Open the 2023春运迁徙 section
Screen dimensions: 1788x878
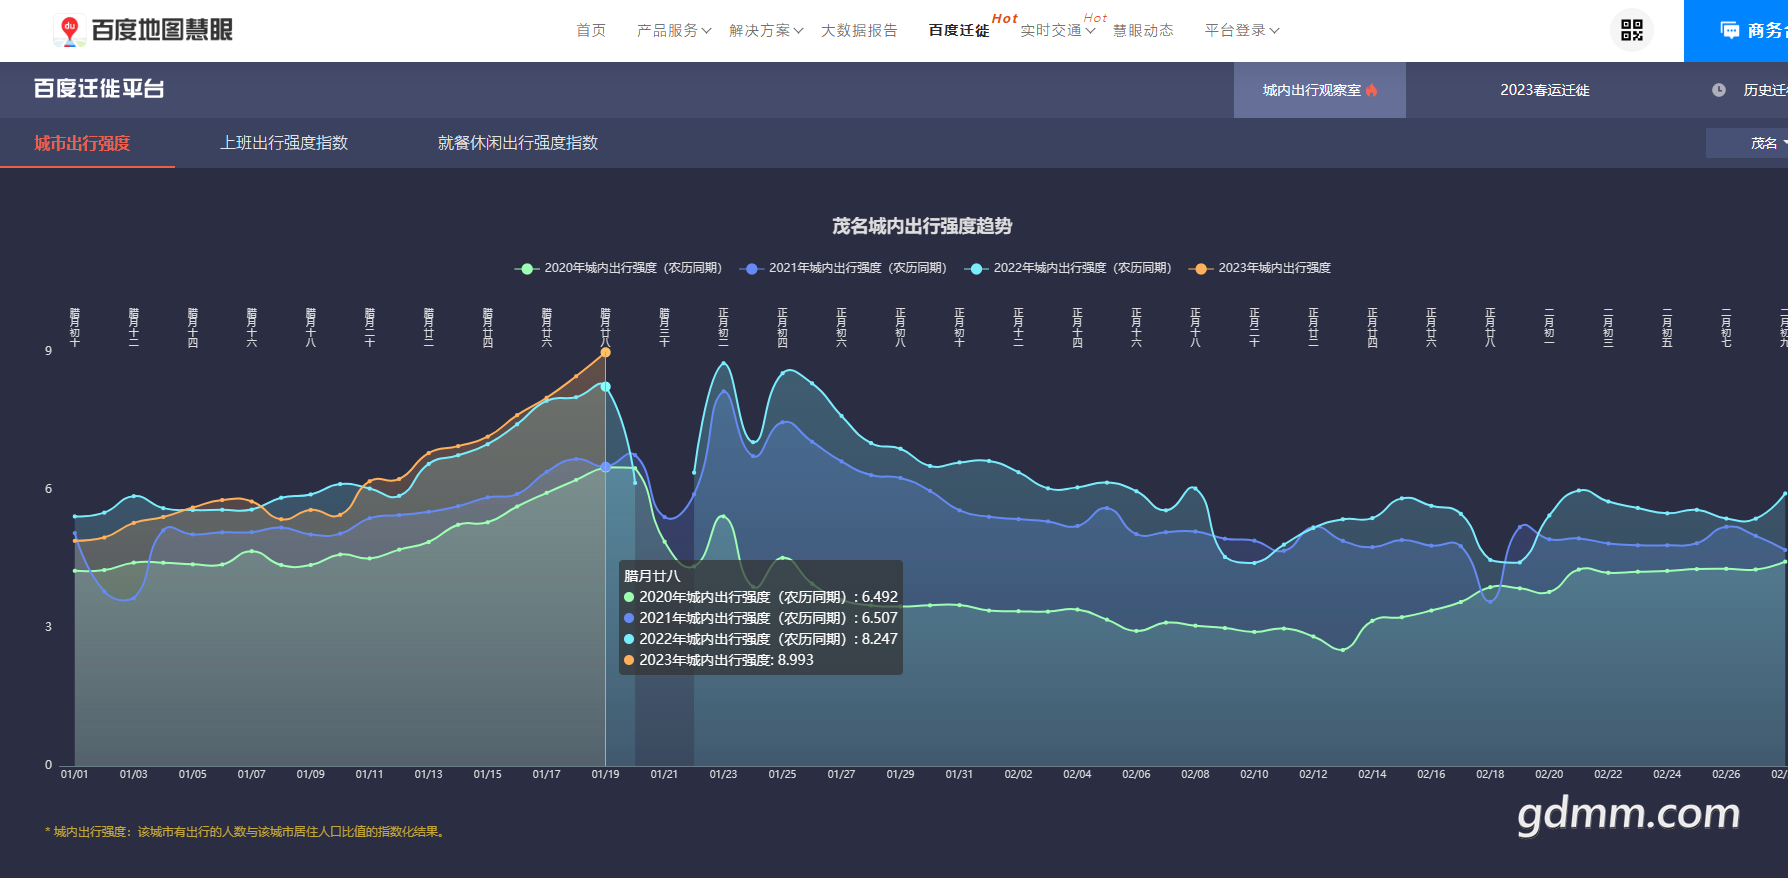tap(1545, 90)
